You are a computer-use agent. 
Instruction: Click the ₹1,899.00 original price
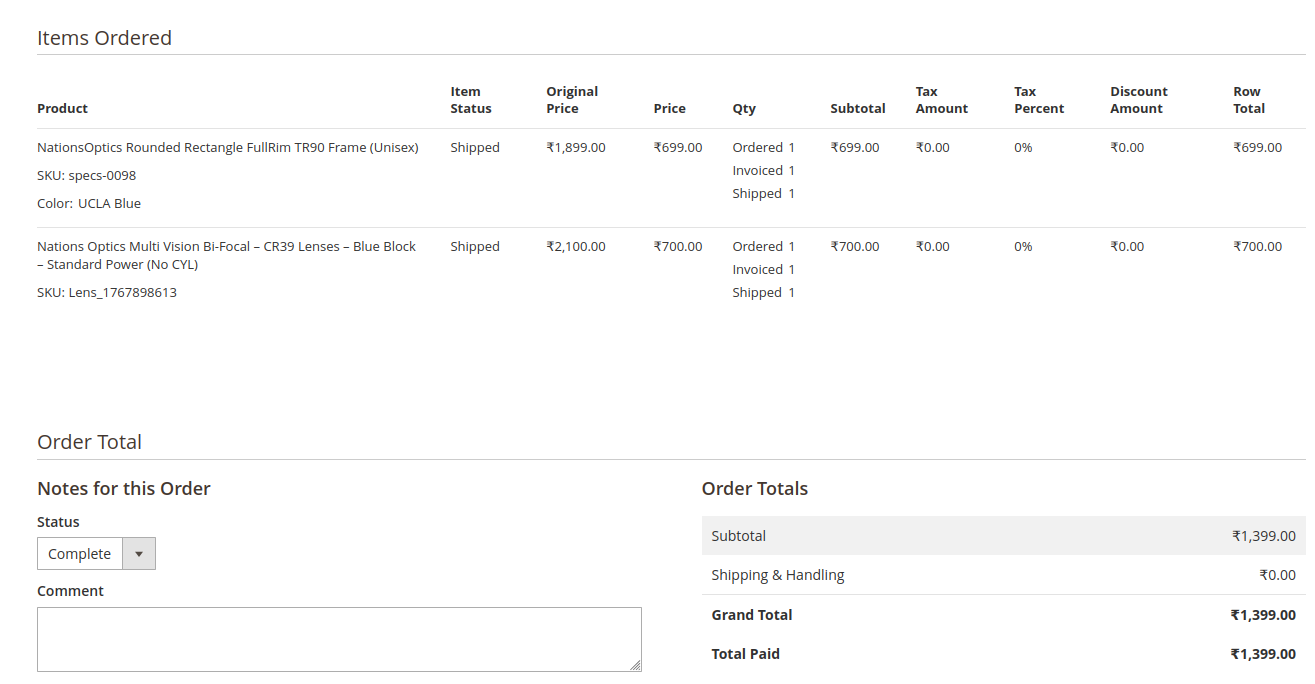point(575,147)
